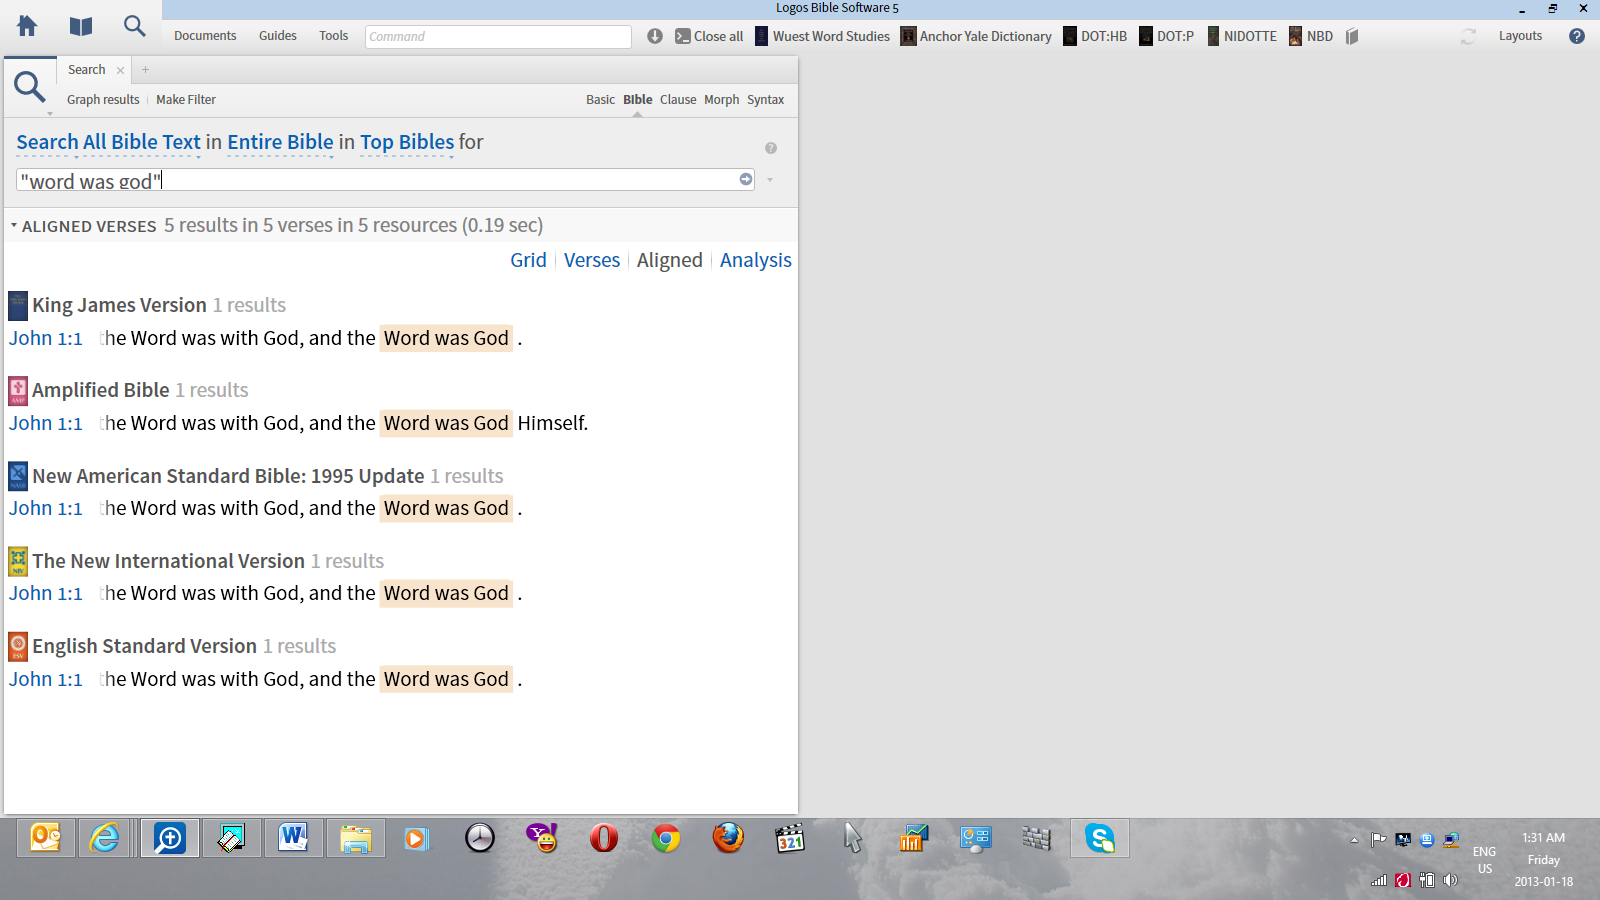Click the English Standard Version cover icon
The width and height of the screenshot is (1600, 900).
tap(18, 646)
